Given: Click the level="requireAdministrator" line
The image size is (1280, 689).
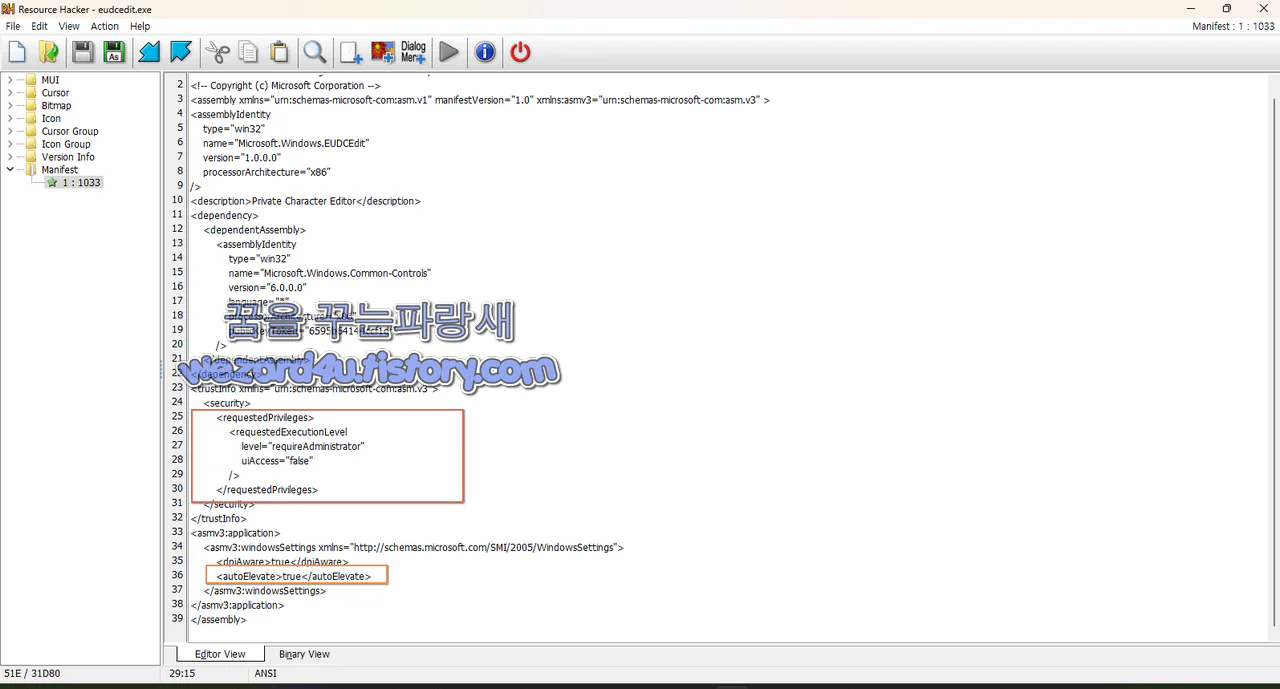Looking at the screenshot, I should [303, 446].
